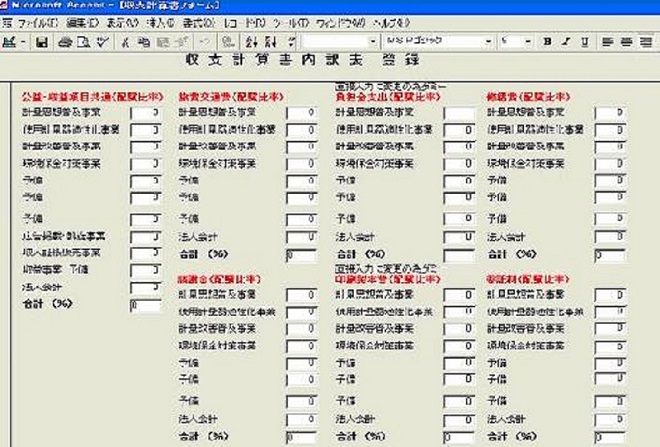Open the font size dropdown
The height and width of the screenshot is (447, 660).
click(529, 42)
